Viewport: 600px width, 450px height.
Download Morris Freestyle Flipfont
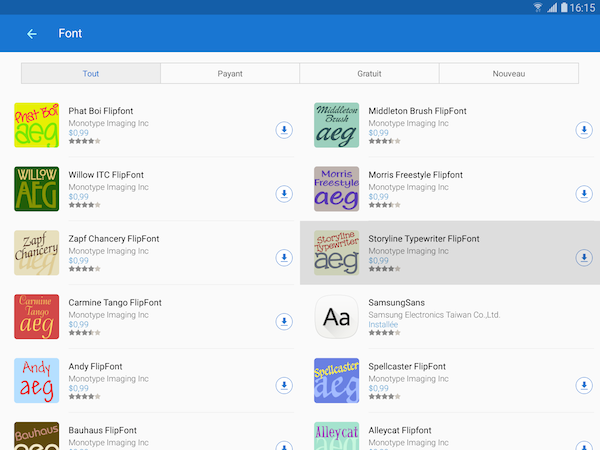pyautogui.click(x=584, y=194)
